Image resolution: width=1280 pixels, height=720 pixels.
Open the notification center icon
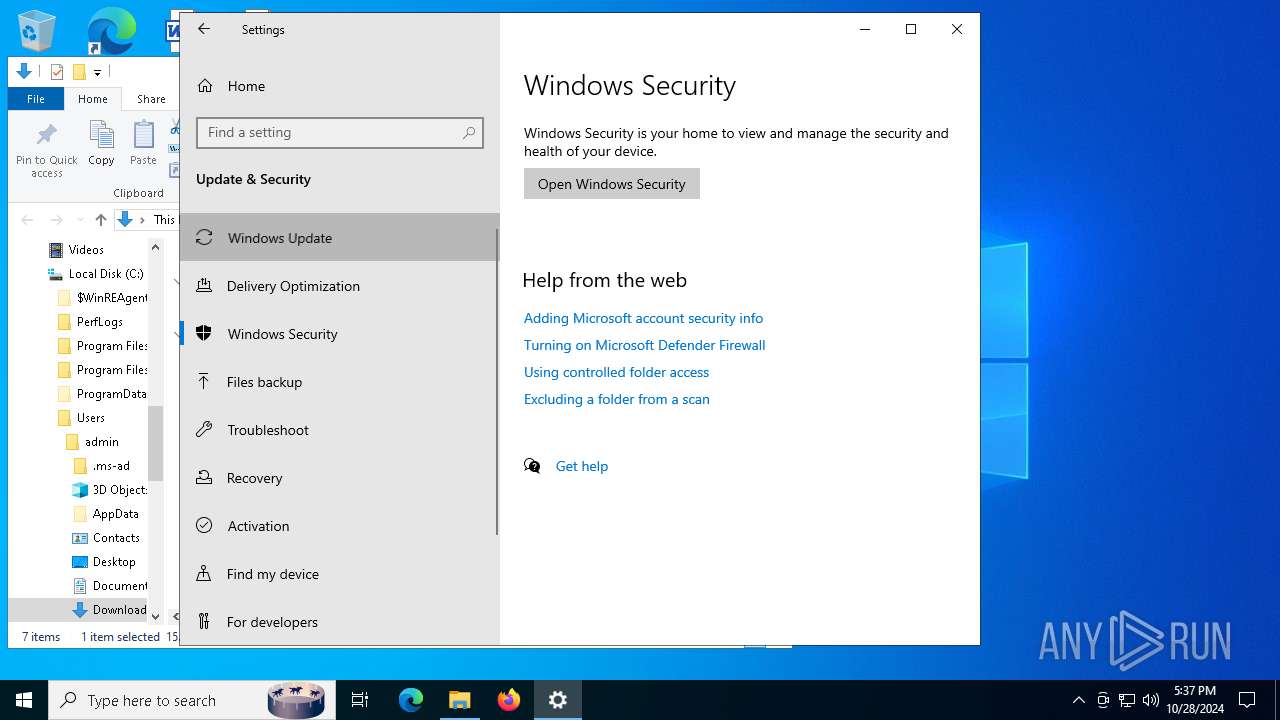tap(1247, 700)
